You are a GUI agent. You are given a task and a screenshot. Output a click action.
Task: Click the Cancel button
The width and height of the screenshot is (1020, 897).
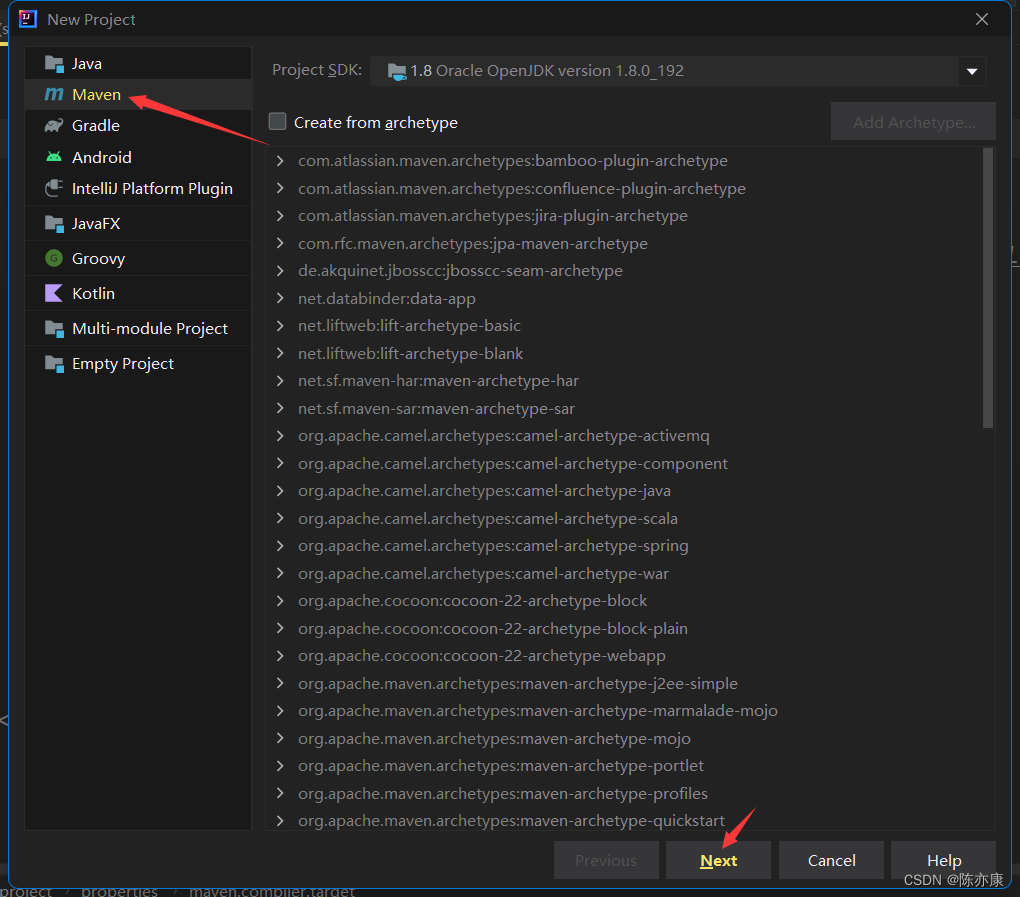click(x=831, y=860)
